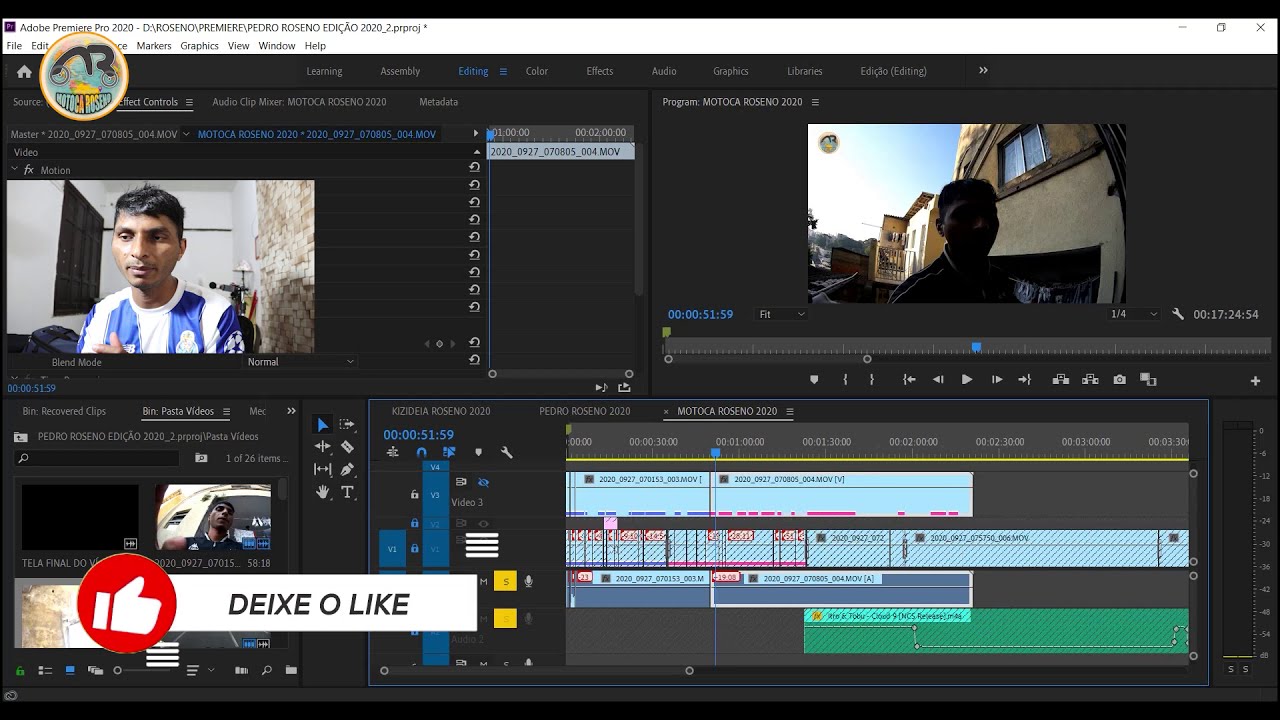Open the Window menu

tap(277, 46)
